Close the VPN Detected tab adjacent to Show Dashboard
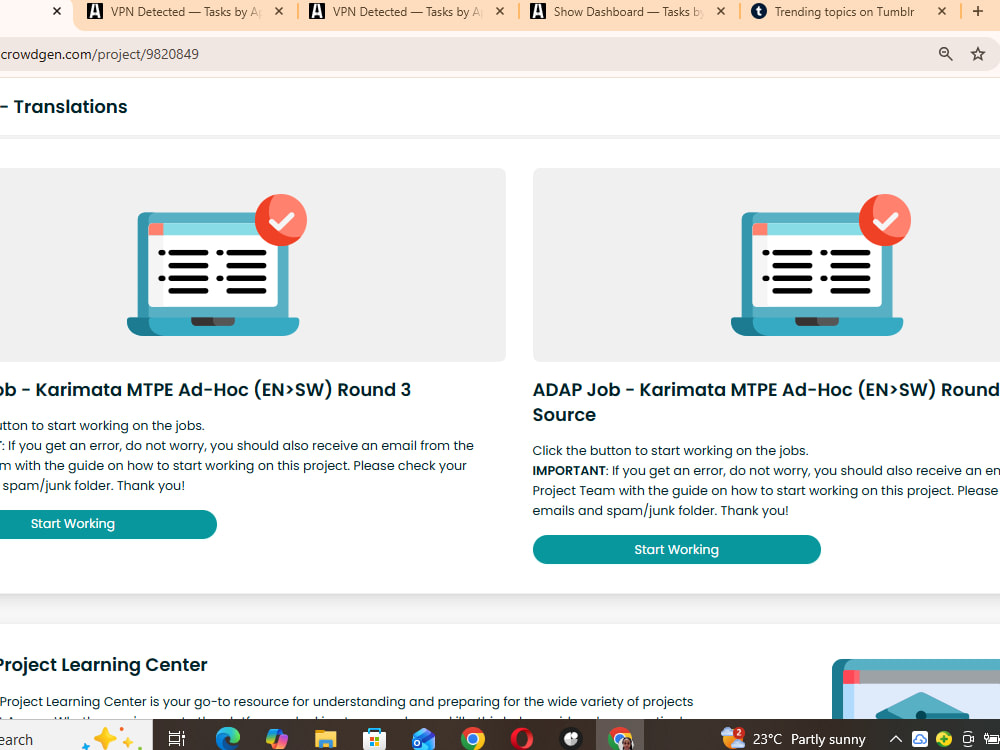Screen dimensions: 1000x750 pos(500,11)
